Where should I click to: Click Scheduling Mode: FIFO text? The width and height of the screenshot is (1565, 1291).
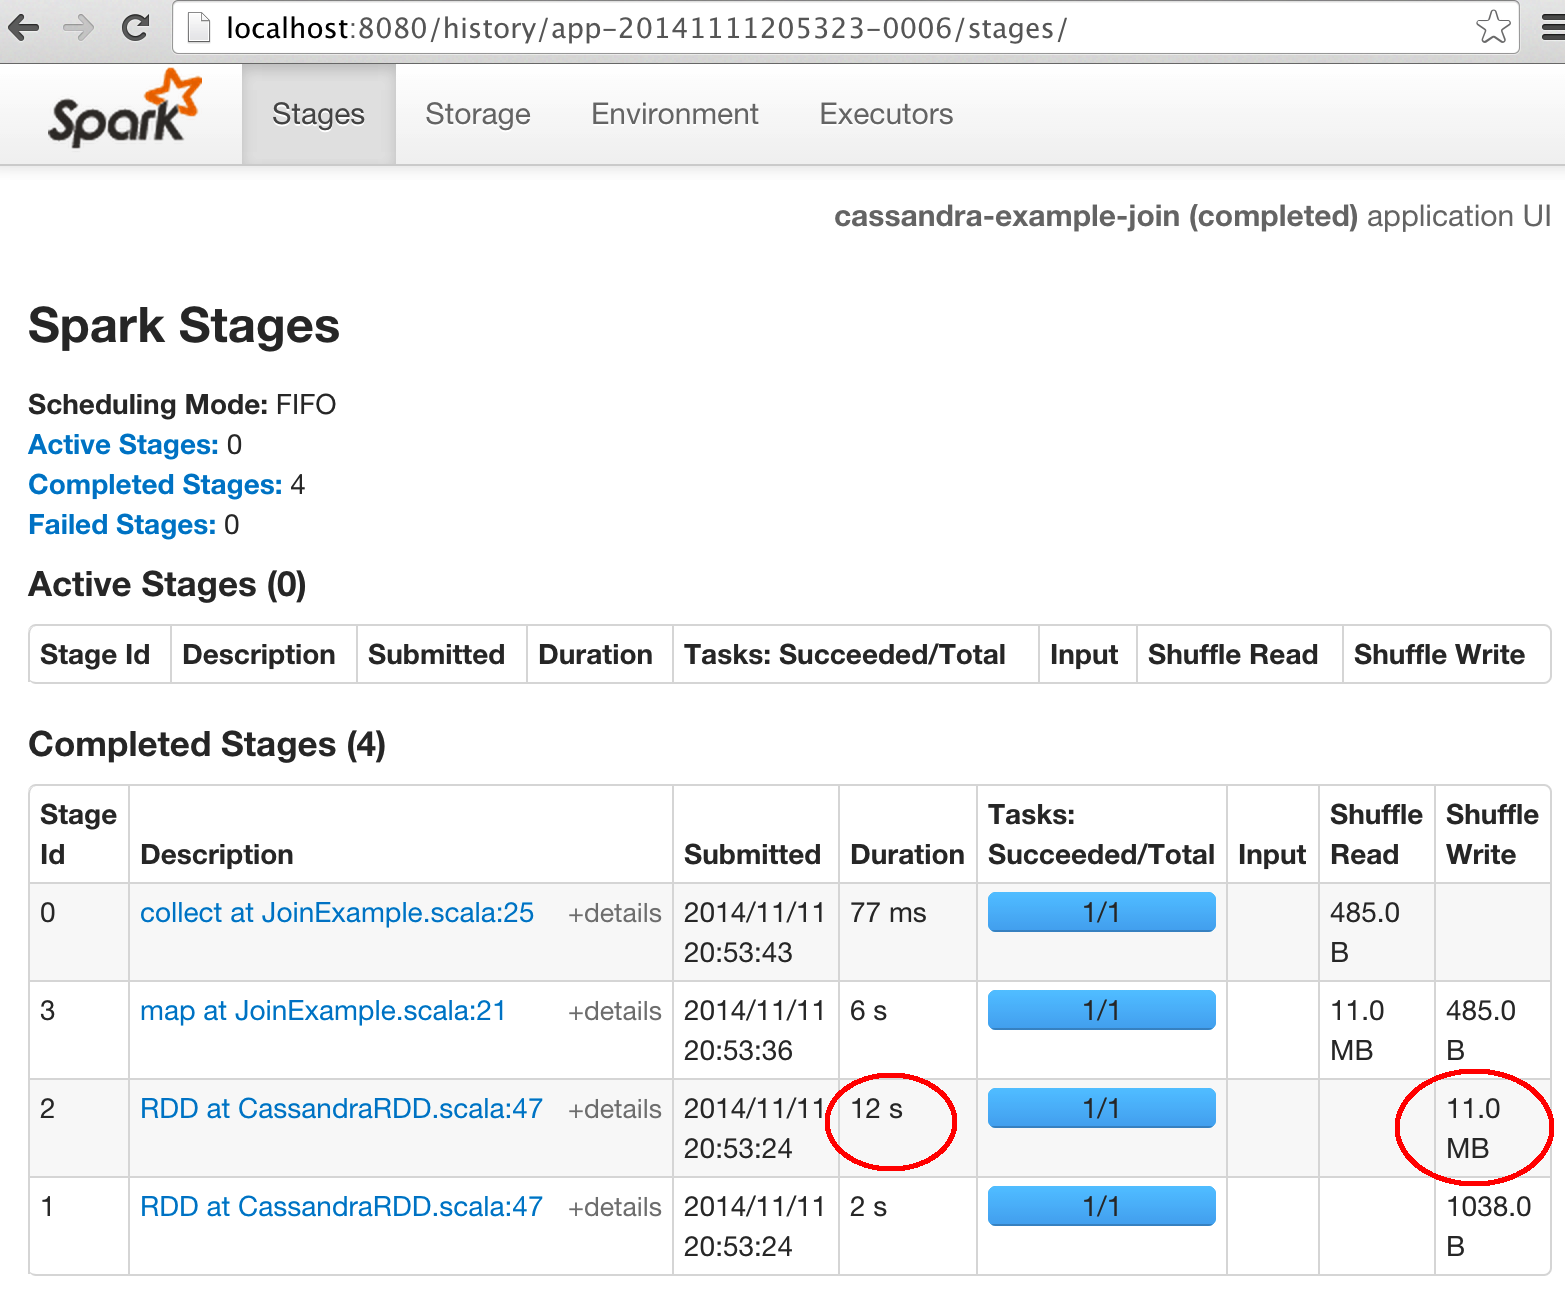[x=182, y=404]
